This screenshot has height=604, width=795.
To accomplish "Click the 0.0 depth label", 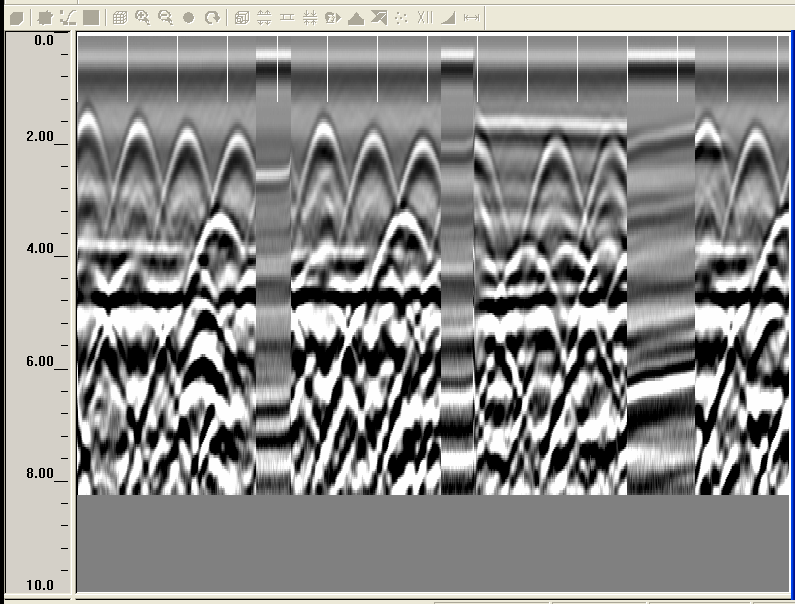I will 44,41.
